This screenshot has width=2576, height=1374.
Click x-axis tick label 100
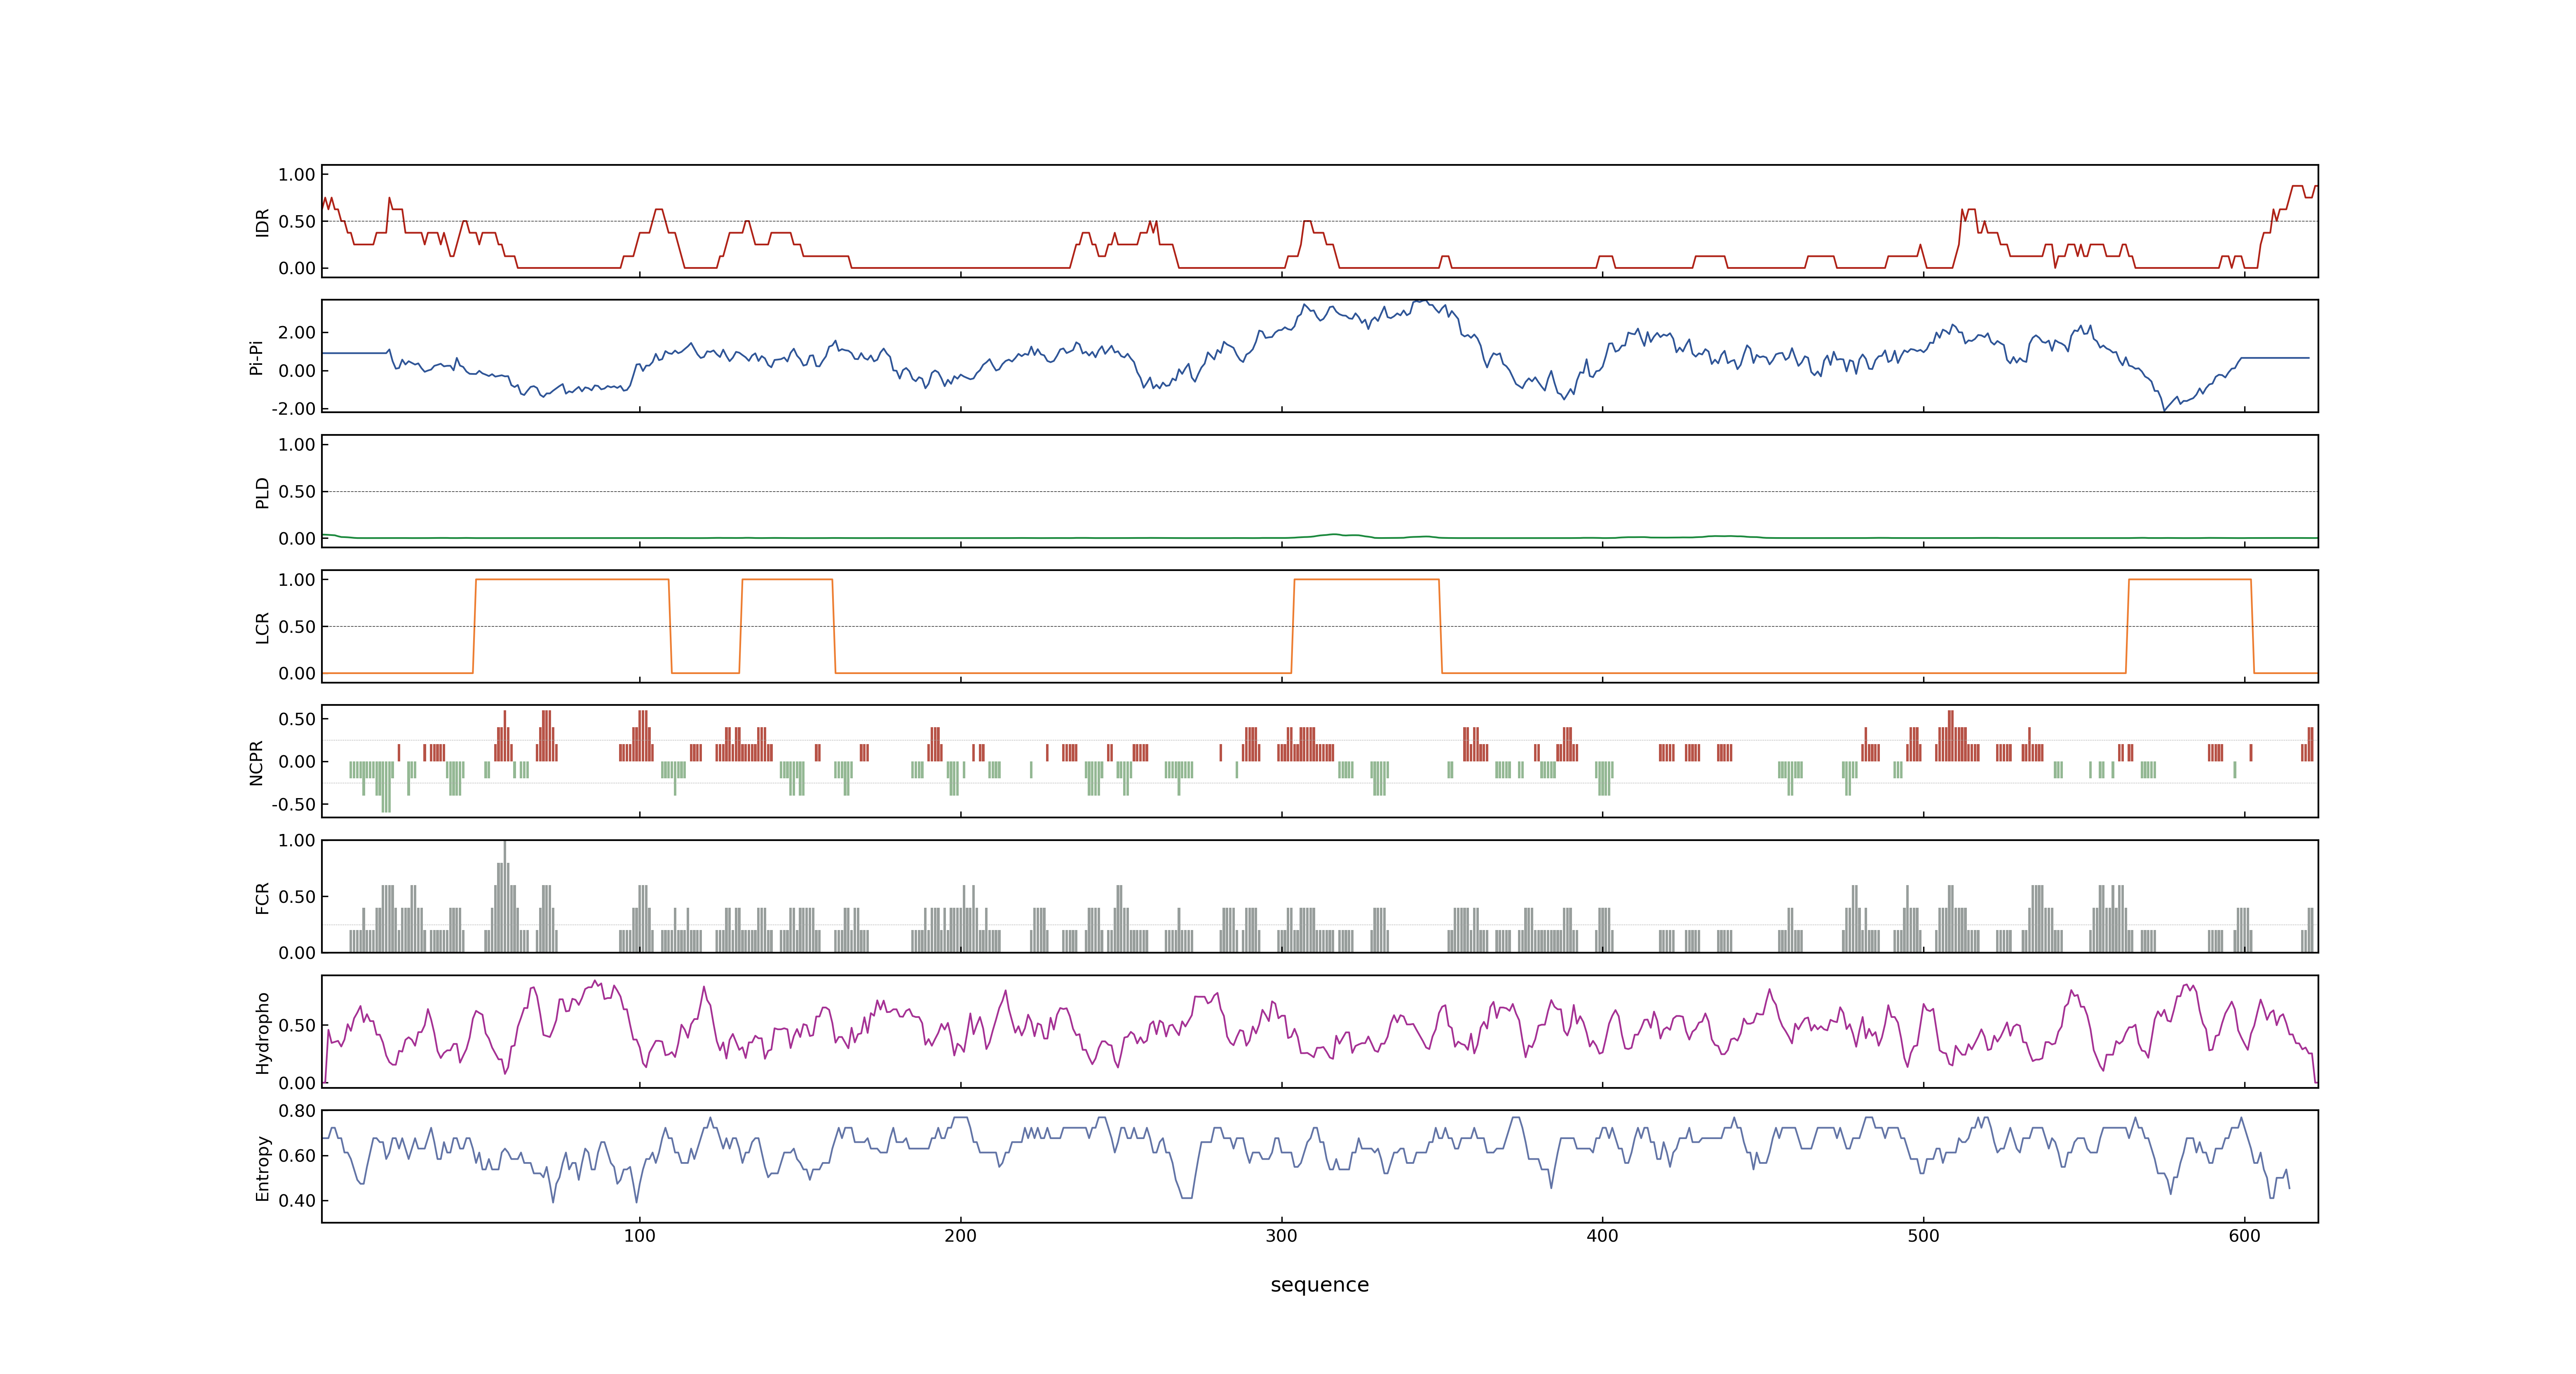[640, 1236]
